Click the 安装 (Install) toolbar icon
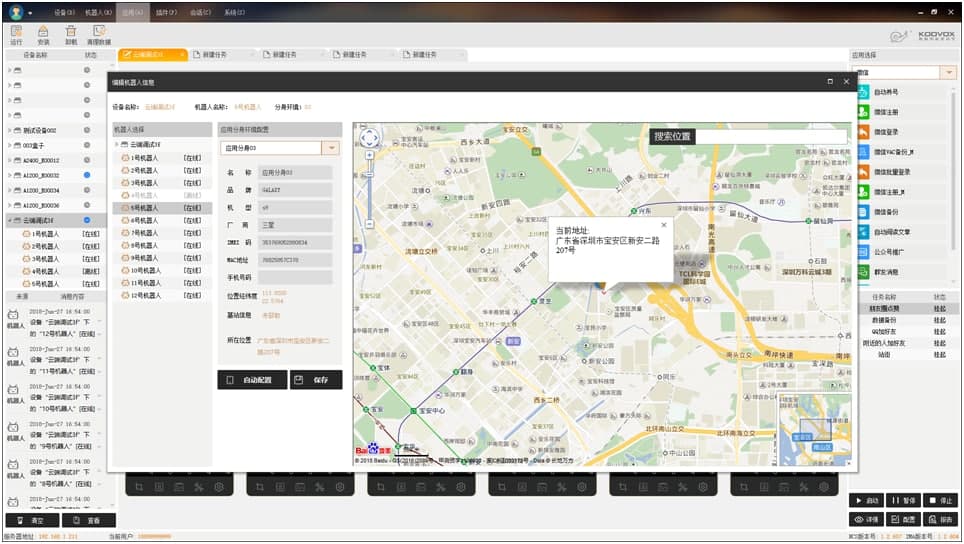The width and height of the screenshot is (964, 544). pyautogui.click(x=43, y=34)
